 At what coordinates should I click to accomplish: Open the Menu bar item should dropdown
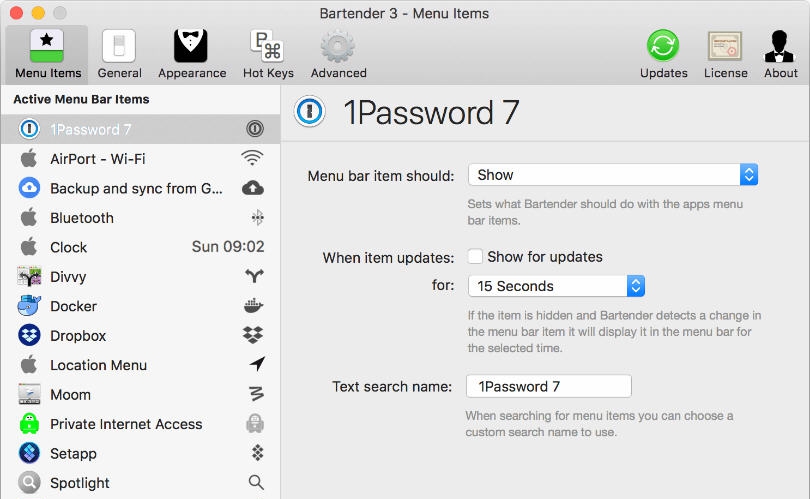coord(613,175)
